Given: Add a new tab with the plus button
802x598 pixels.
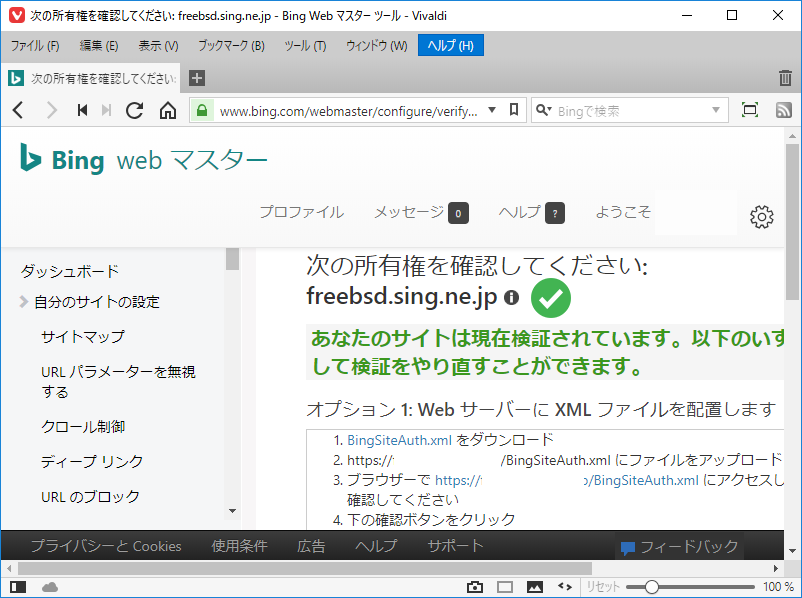Looking at the screenshot, I should [x=197, y=78].
